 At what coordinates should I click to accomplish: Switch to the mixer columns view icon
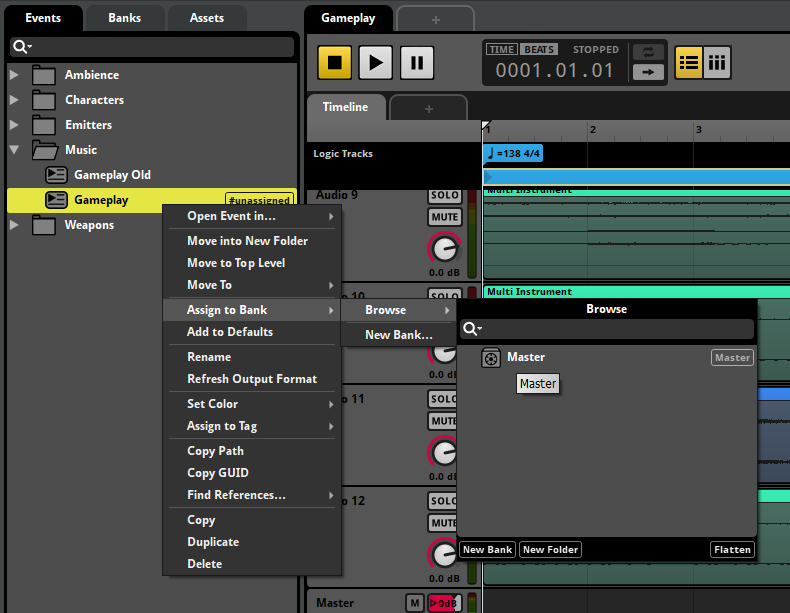[717, 62]
